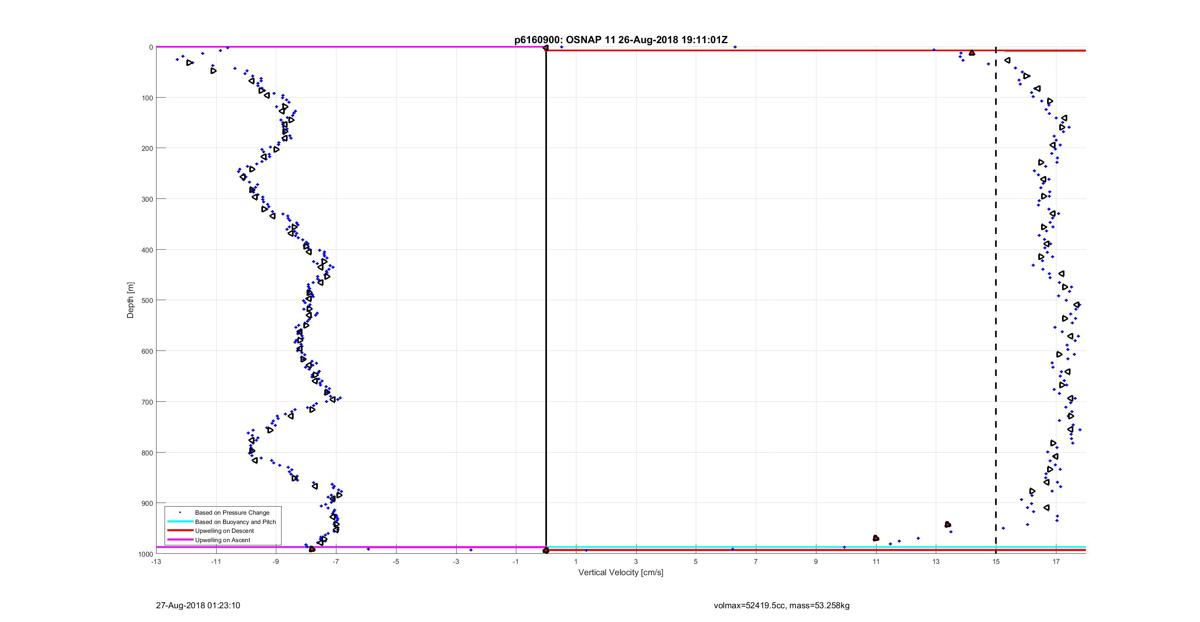1200x622 pixels.
Task: Select the 'Vertical Velocity [cm/s]' x-axis label
Action: [x=621, y=572]
